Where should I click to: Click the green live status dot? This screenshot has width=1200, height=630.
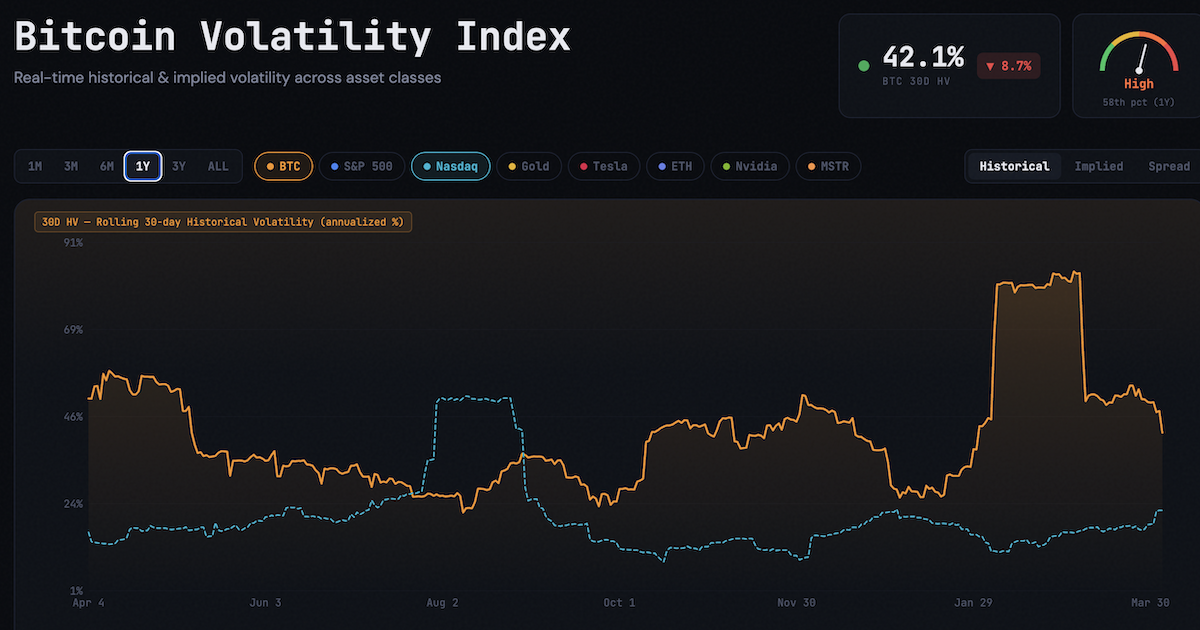tap(863, 67)
